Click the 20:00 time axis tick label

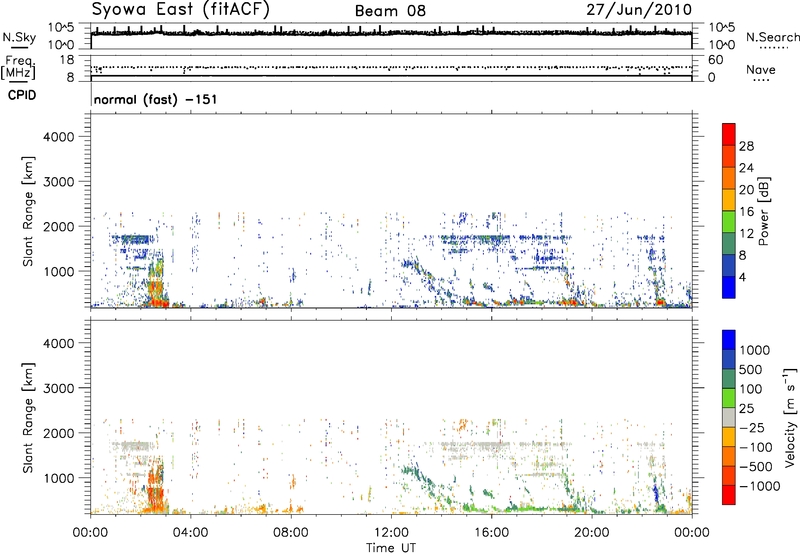tap(591, 533)
